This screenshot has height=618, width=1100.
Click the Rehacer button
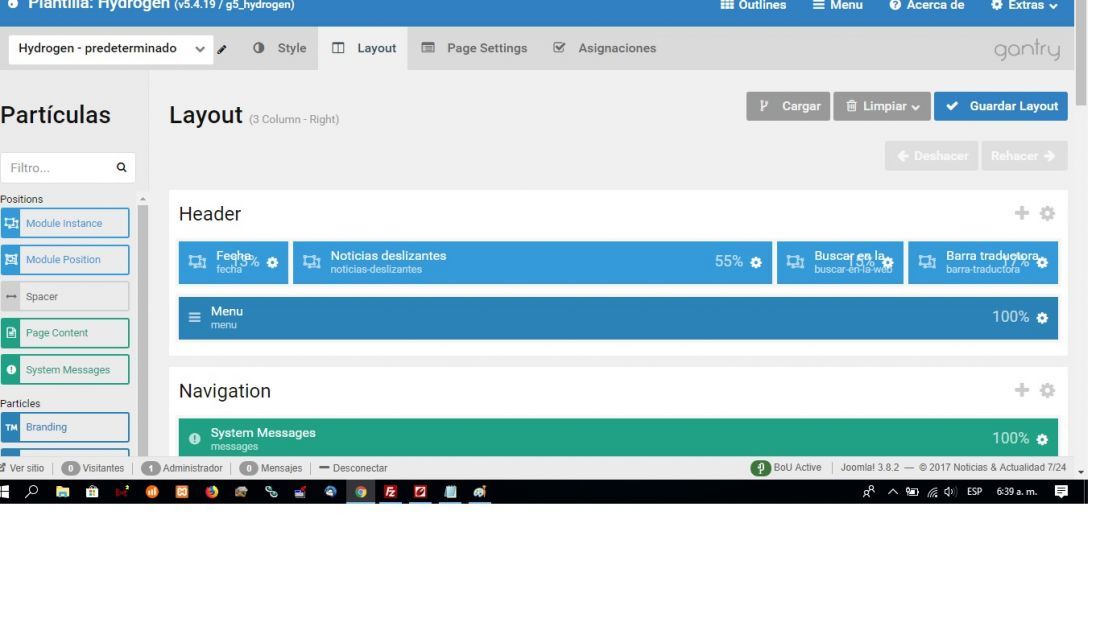point(1024,156)
